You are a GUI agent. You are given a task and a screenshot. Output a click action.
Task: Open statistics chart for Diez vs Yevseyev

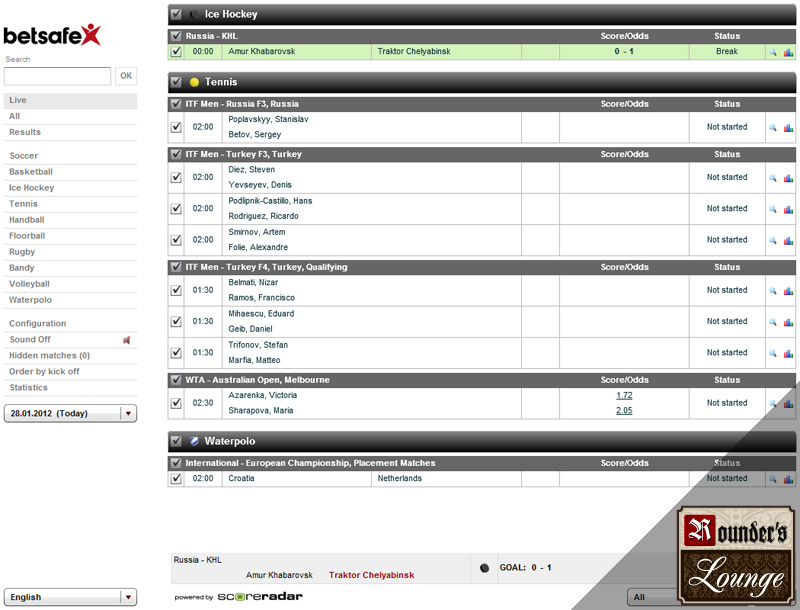788,178
